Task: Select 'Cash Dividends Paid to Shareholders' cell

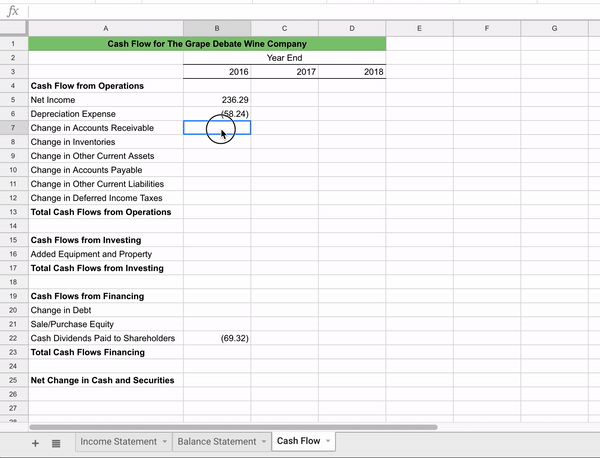Action: tap(106, 338)
